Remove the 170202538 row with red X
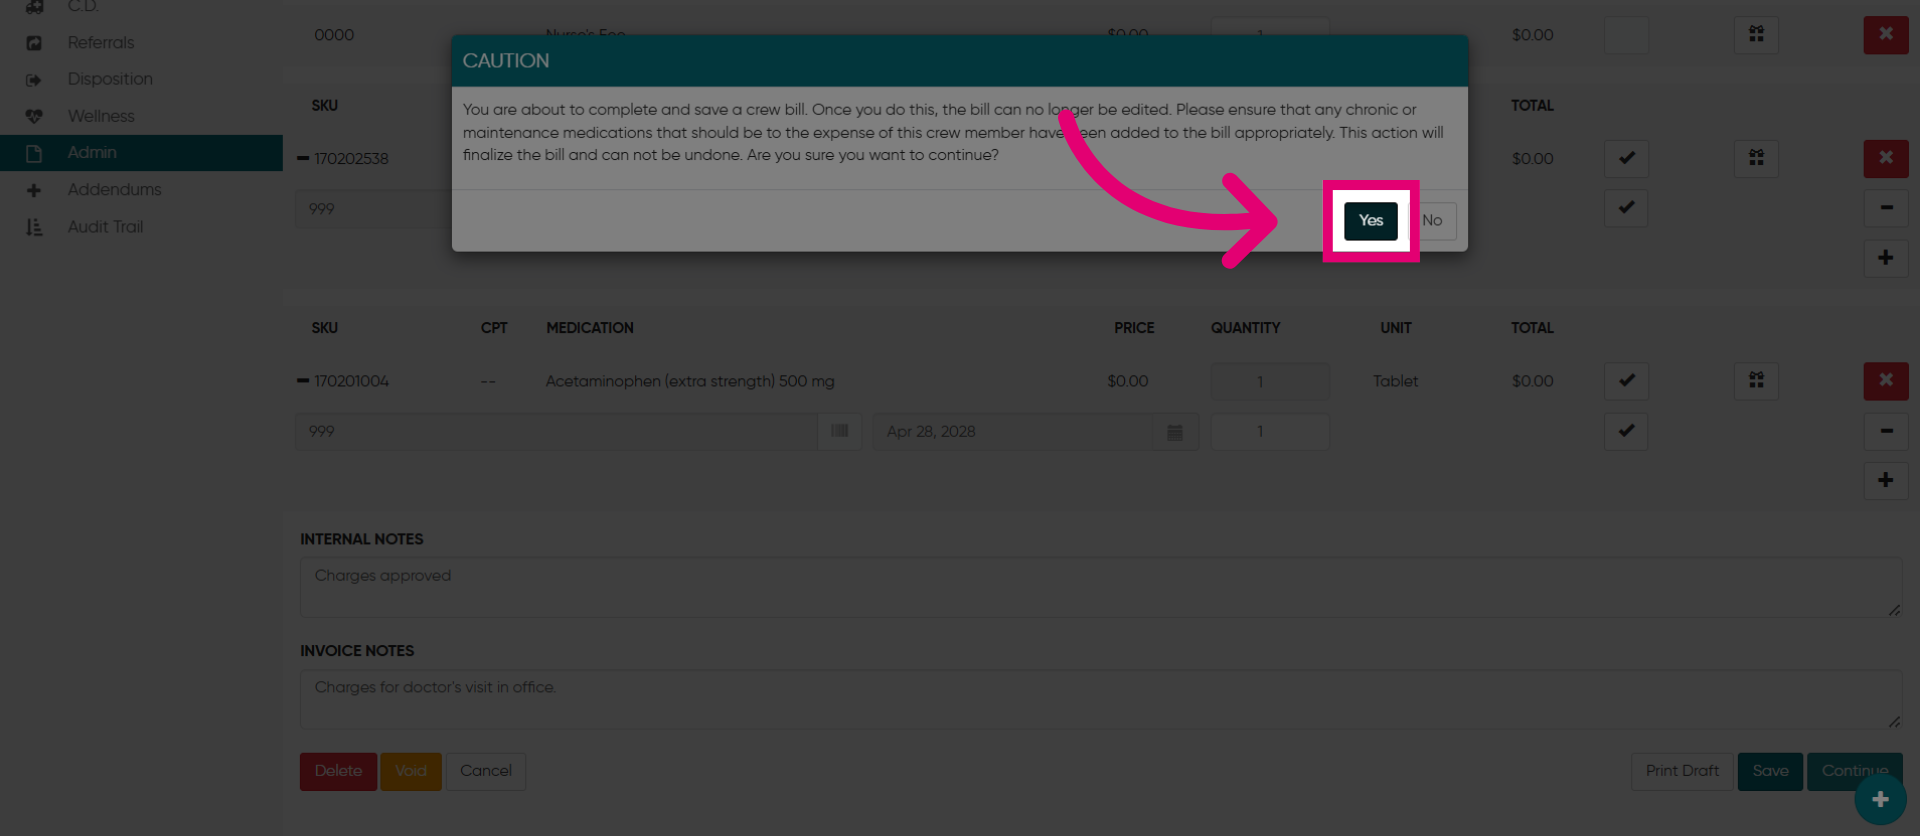Screen dimensions: 1920x836 pyautogui.click(x=1885, y=158)
